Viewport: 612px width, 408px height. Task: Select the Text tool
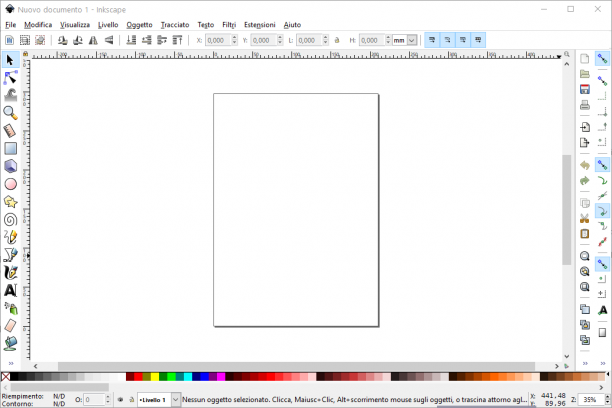(10, 290)
